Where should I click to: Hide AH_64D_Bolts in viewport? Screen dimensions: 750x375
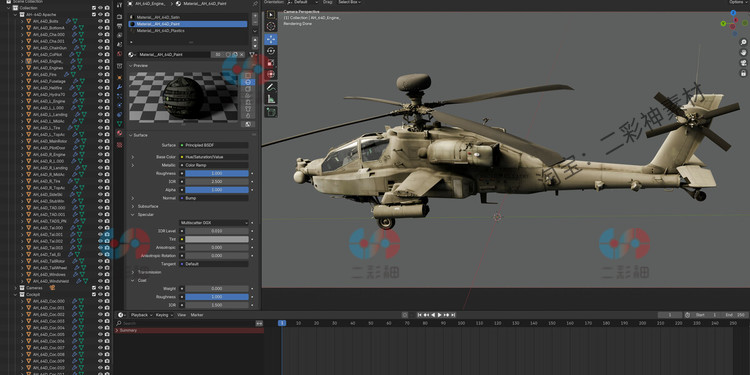pos(100,21)
